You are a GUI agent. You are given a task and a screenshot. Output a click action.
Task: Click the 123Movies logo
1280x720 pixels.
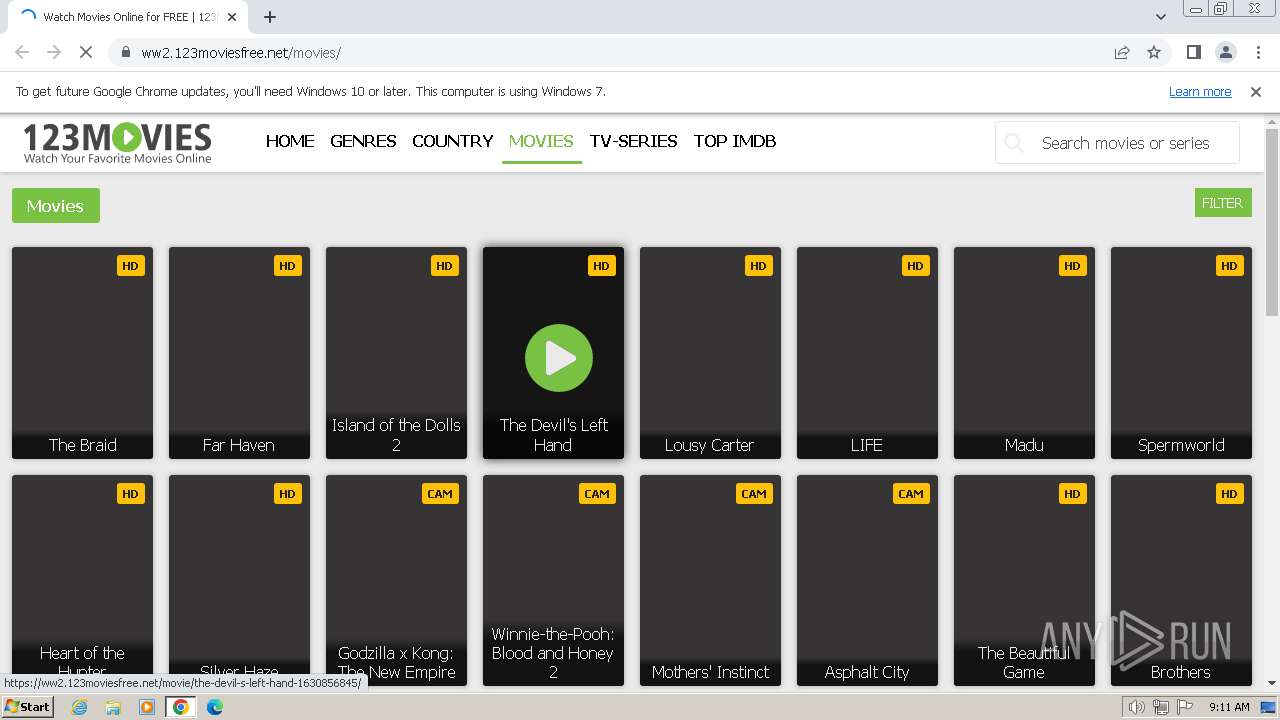(x=117, y=142)
